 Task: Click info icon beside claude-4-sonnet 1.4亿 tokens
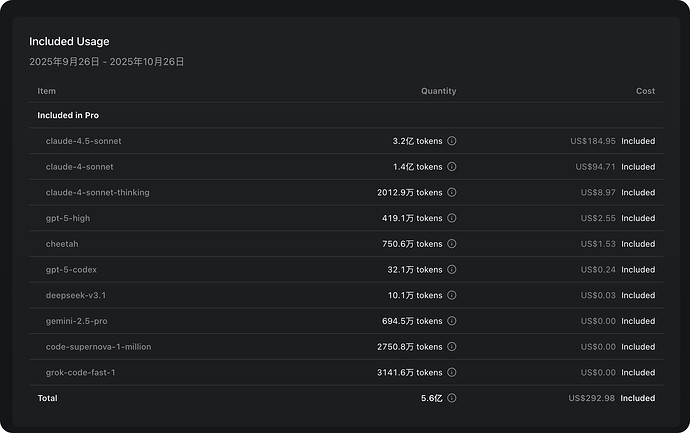click(x=451, y=167)
